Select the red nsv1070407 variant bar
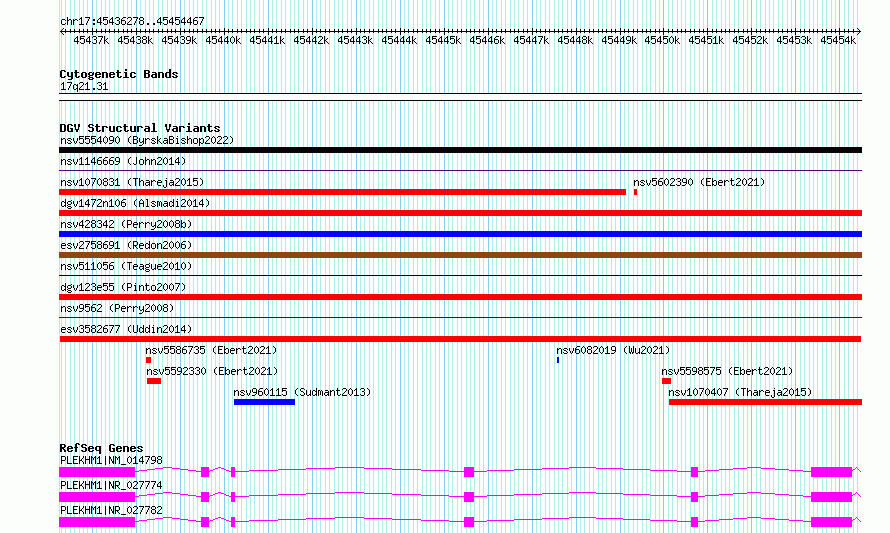This screenshot has height=533, width=890. pos(765,402)
